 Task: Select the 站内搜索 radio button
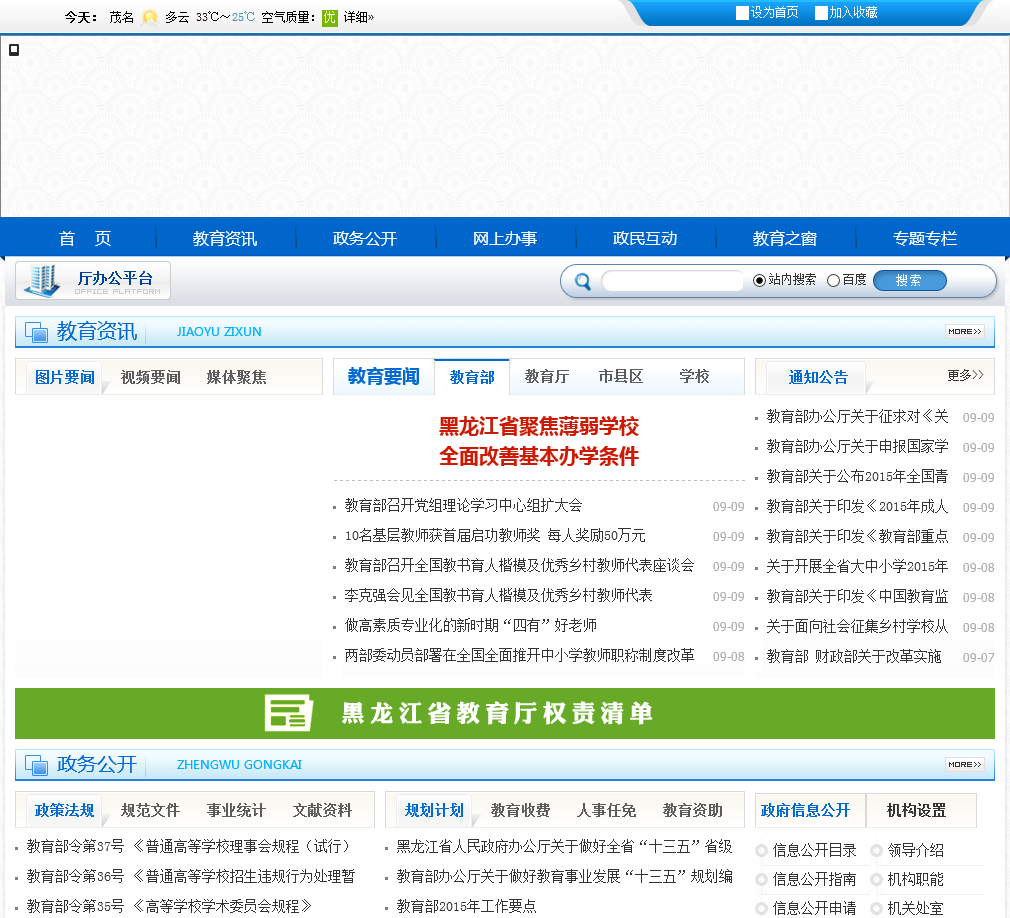(x=759, y=280)
